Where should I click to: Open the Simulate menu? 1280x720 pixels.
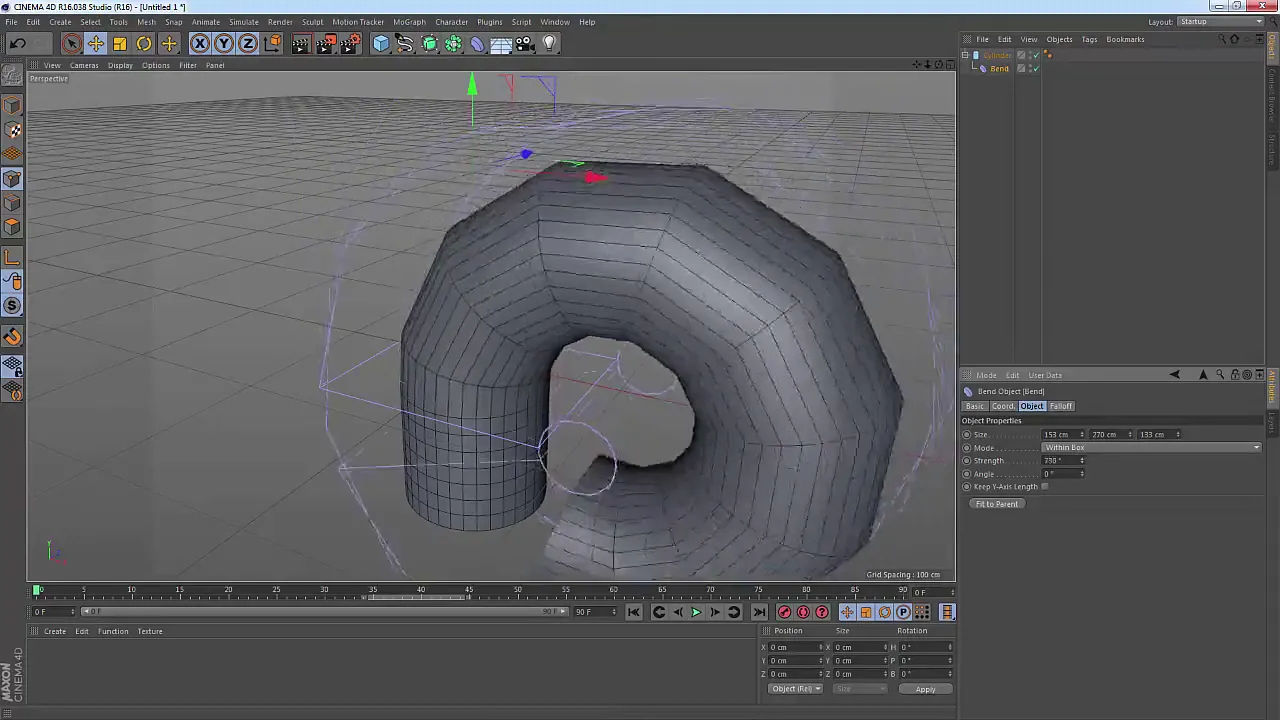pyautogui.click(x=244, y=22)
